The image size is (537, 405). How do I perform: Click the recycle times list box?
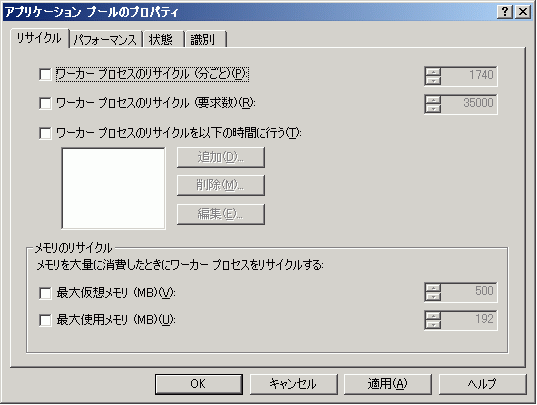coord(113,188)
